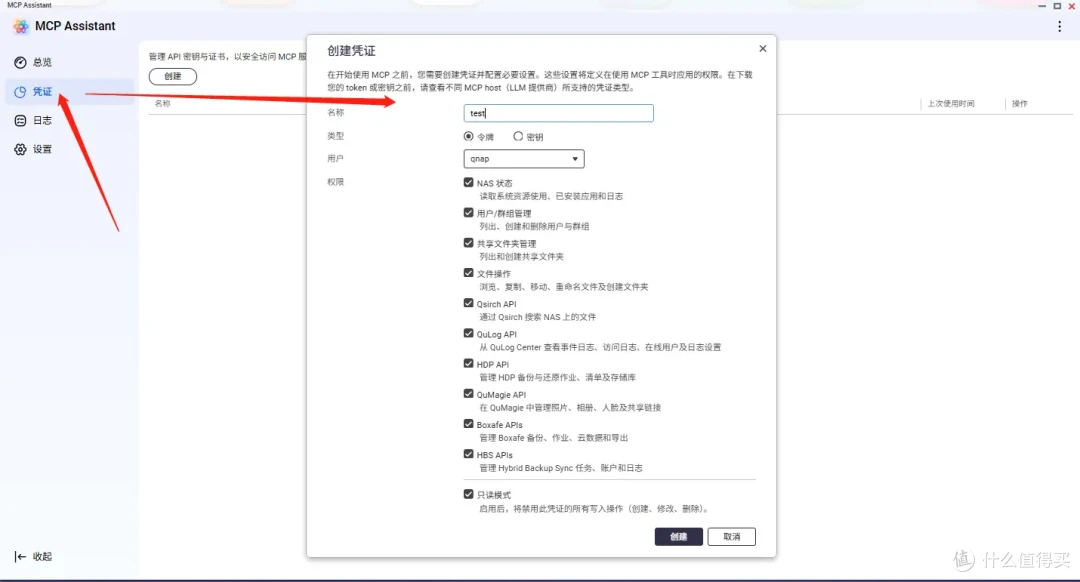Click the 创建凭证 dialog title

point(351,51)
